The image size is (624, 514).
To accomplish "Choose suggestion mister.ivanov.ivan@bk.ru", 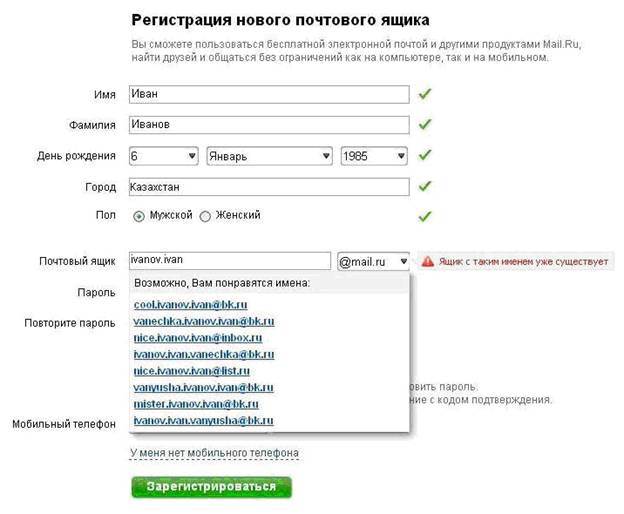I will [x=196, y=404].
